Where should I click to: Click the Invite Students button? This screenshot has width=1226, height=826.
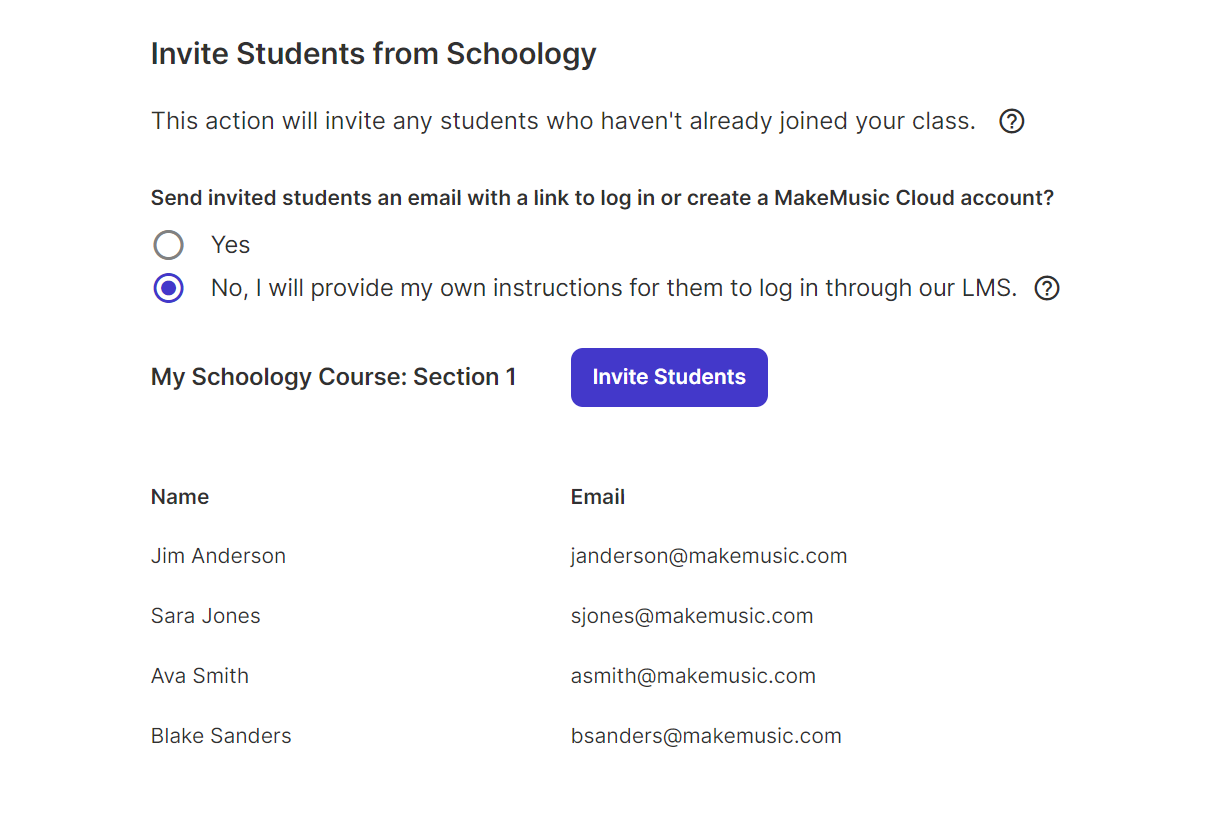669,377
